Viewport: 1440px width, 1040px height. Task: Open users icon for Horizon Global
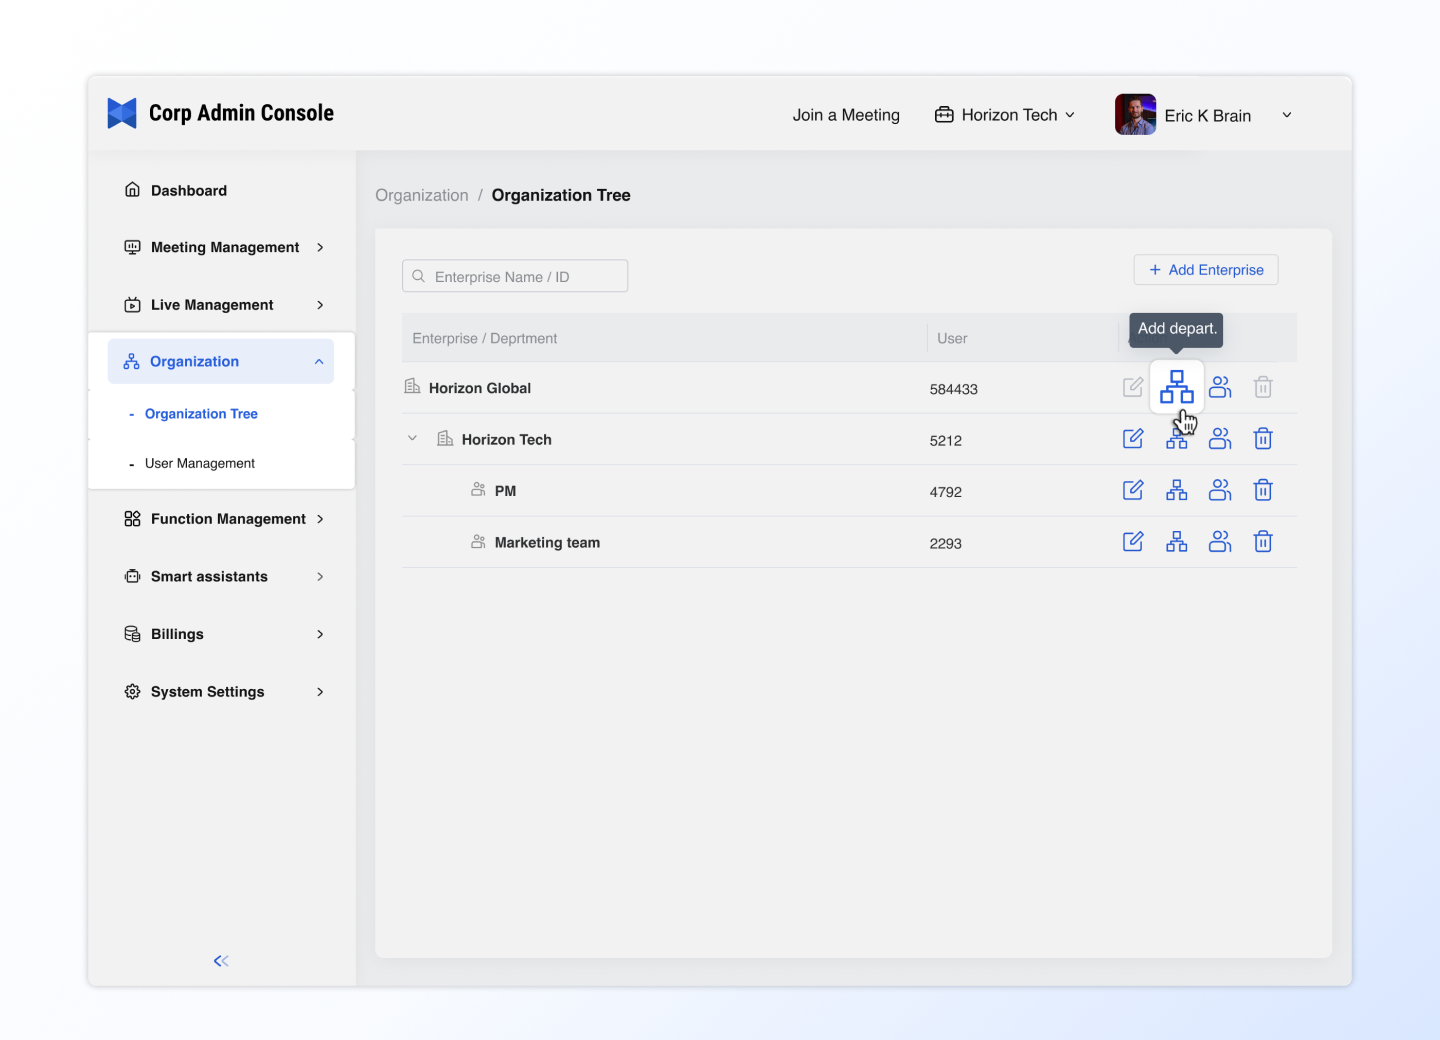point(1220,387)
